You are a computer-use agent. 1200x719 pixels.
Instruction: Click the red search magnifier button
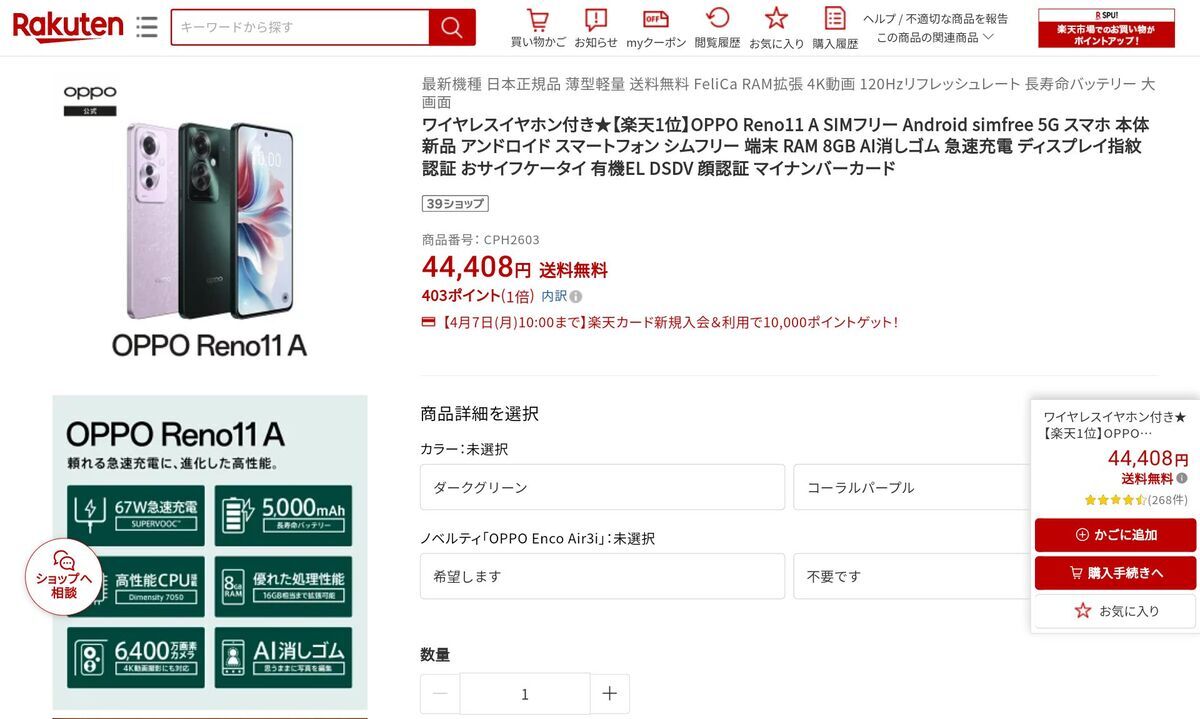pyautogui.click(x=452, y=27)
